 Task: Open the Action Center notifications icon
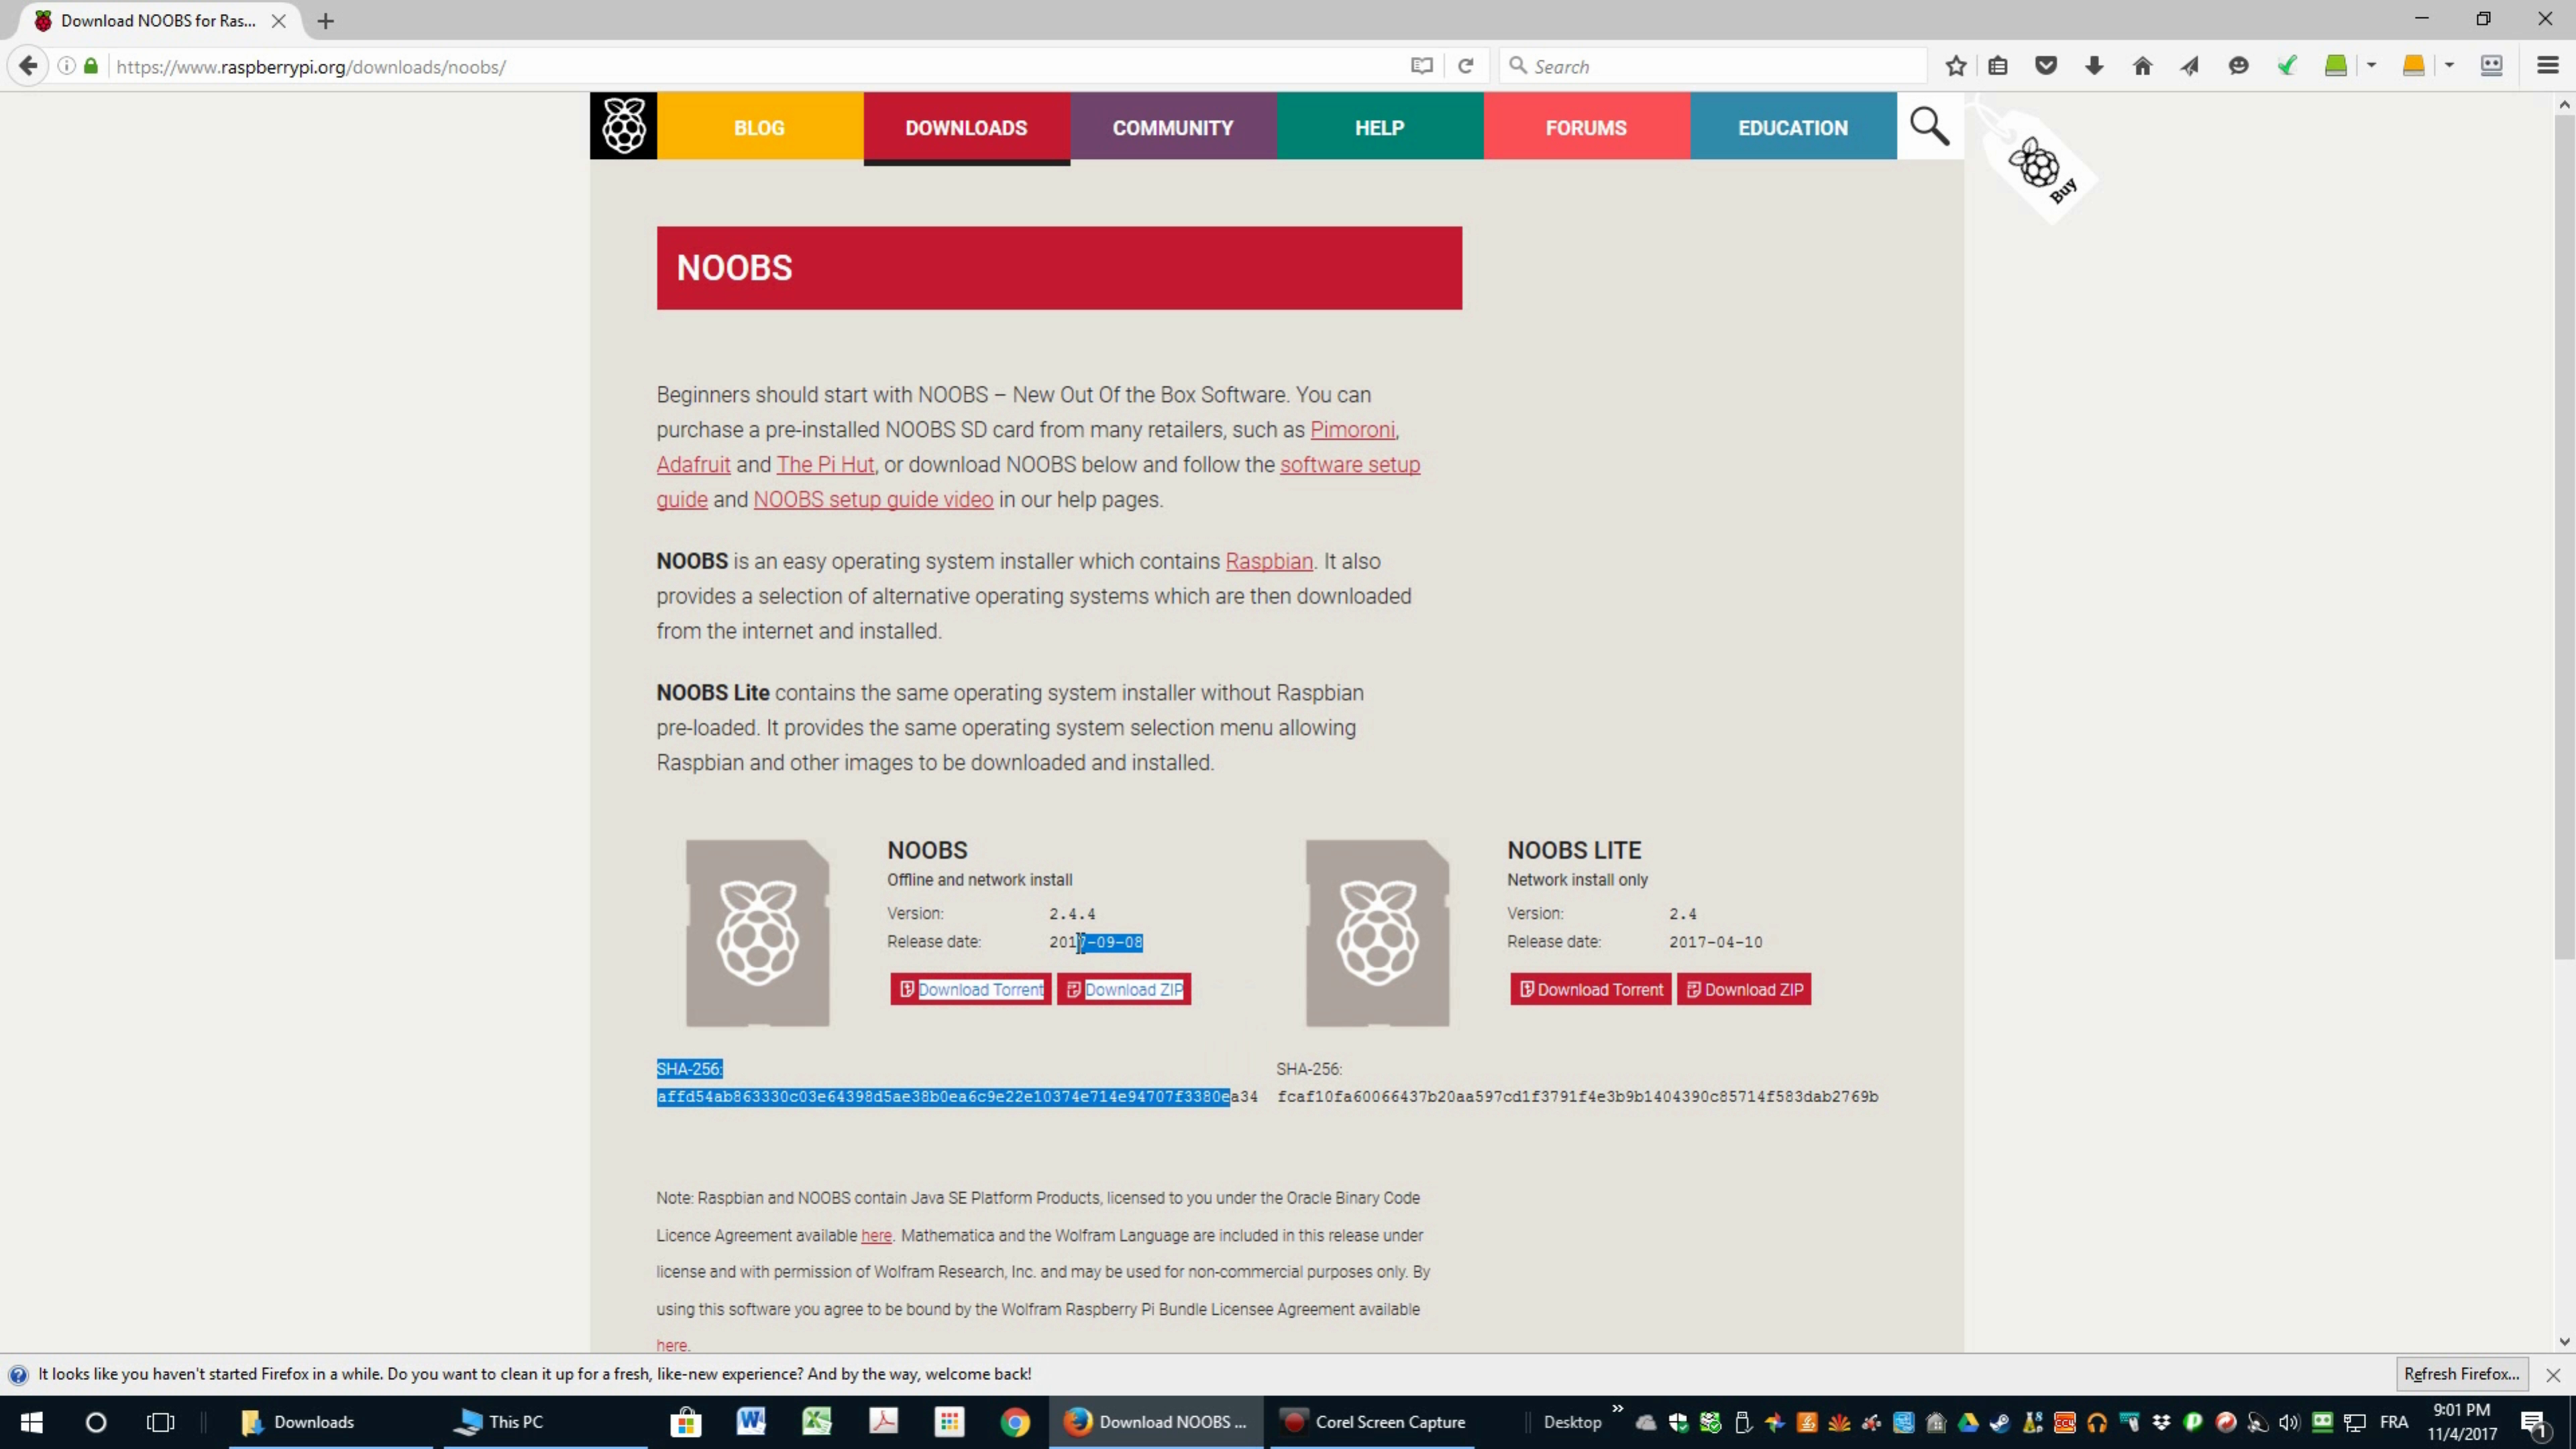point(2534,1422)
